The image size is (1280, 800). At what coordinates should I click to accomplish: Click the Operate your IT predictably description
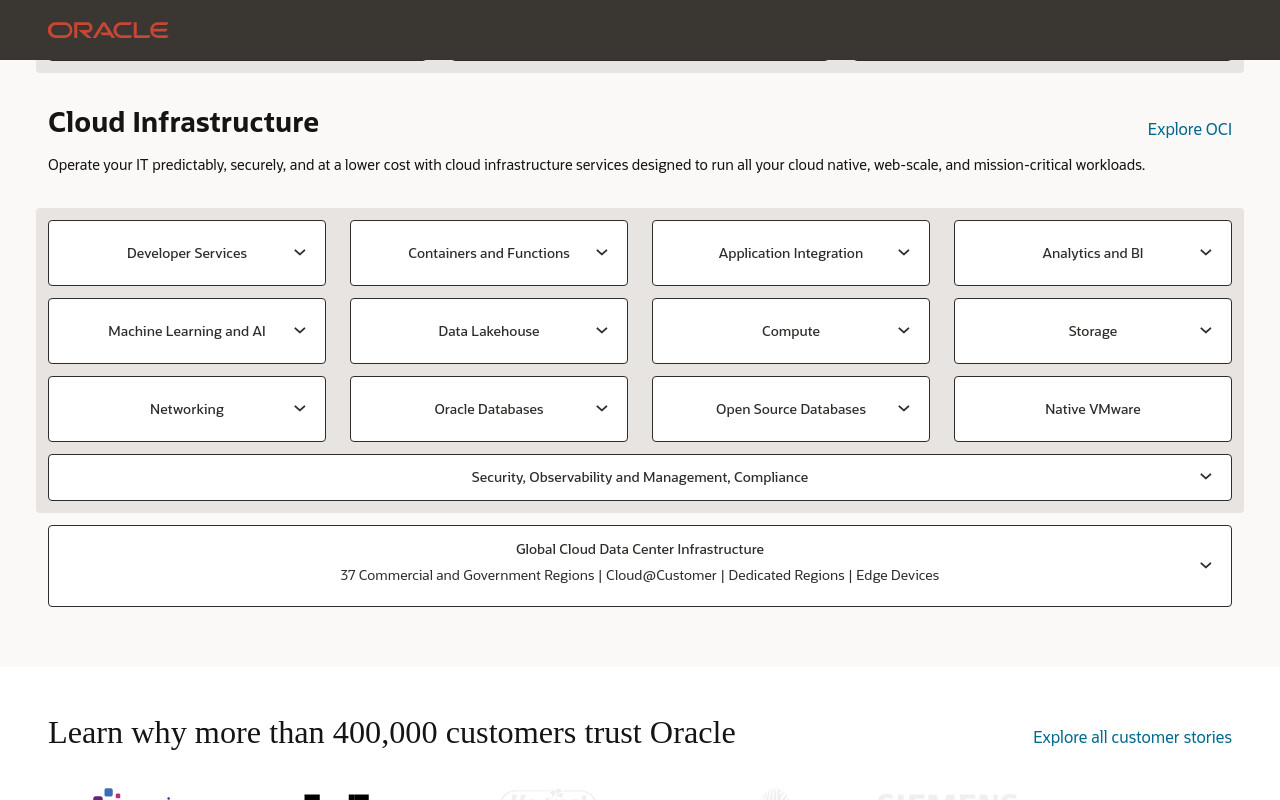[x=596, y=165]
